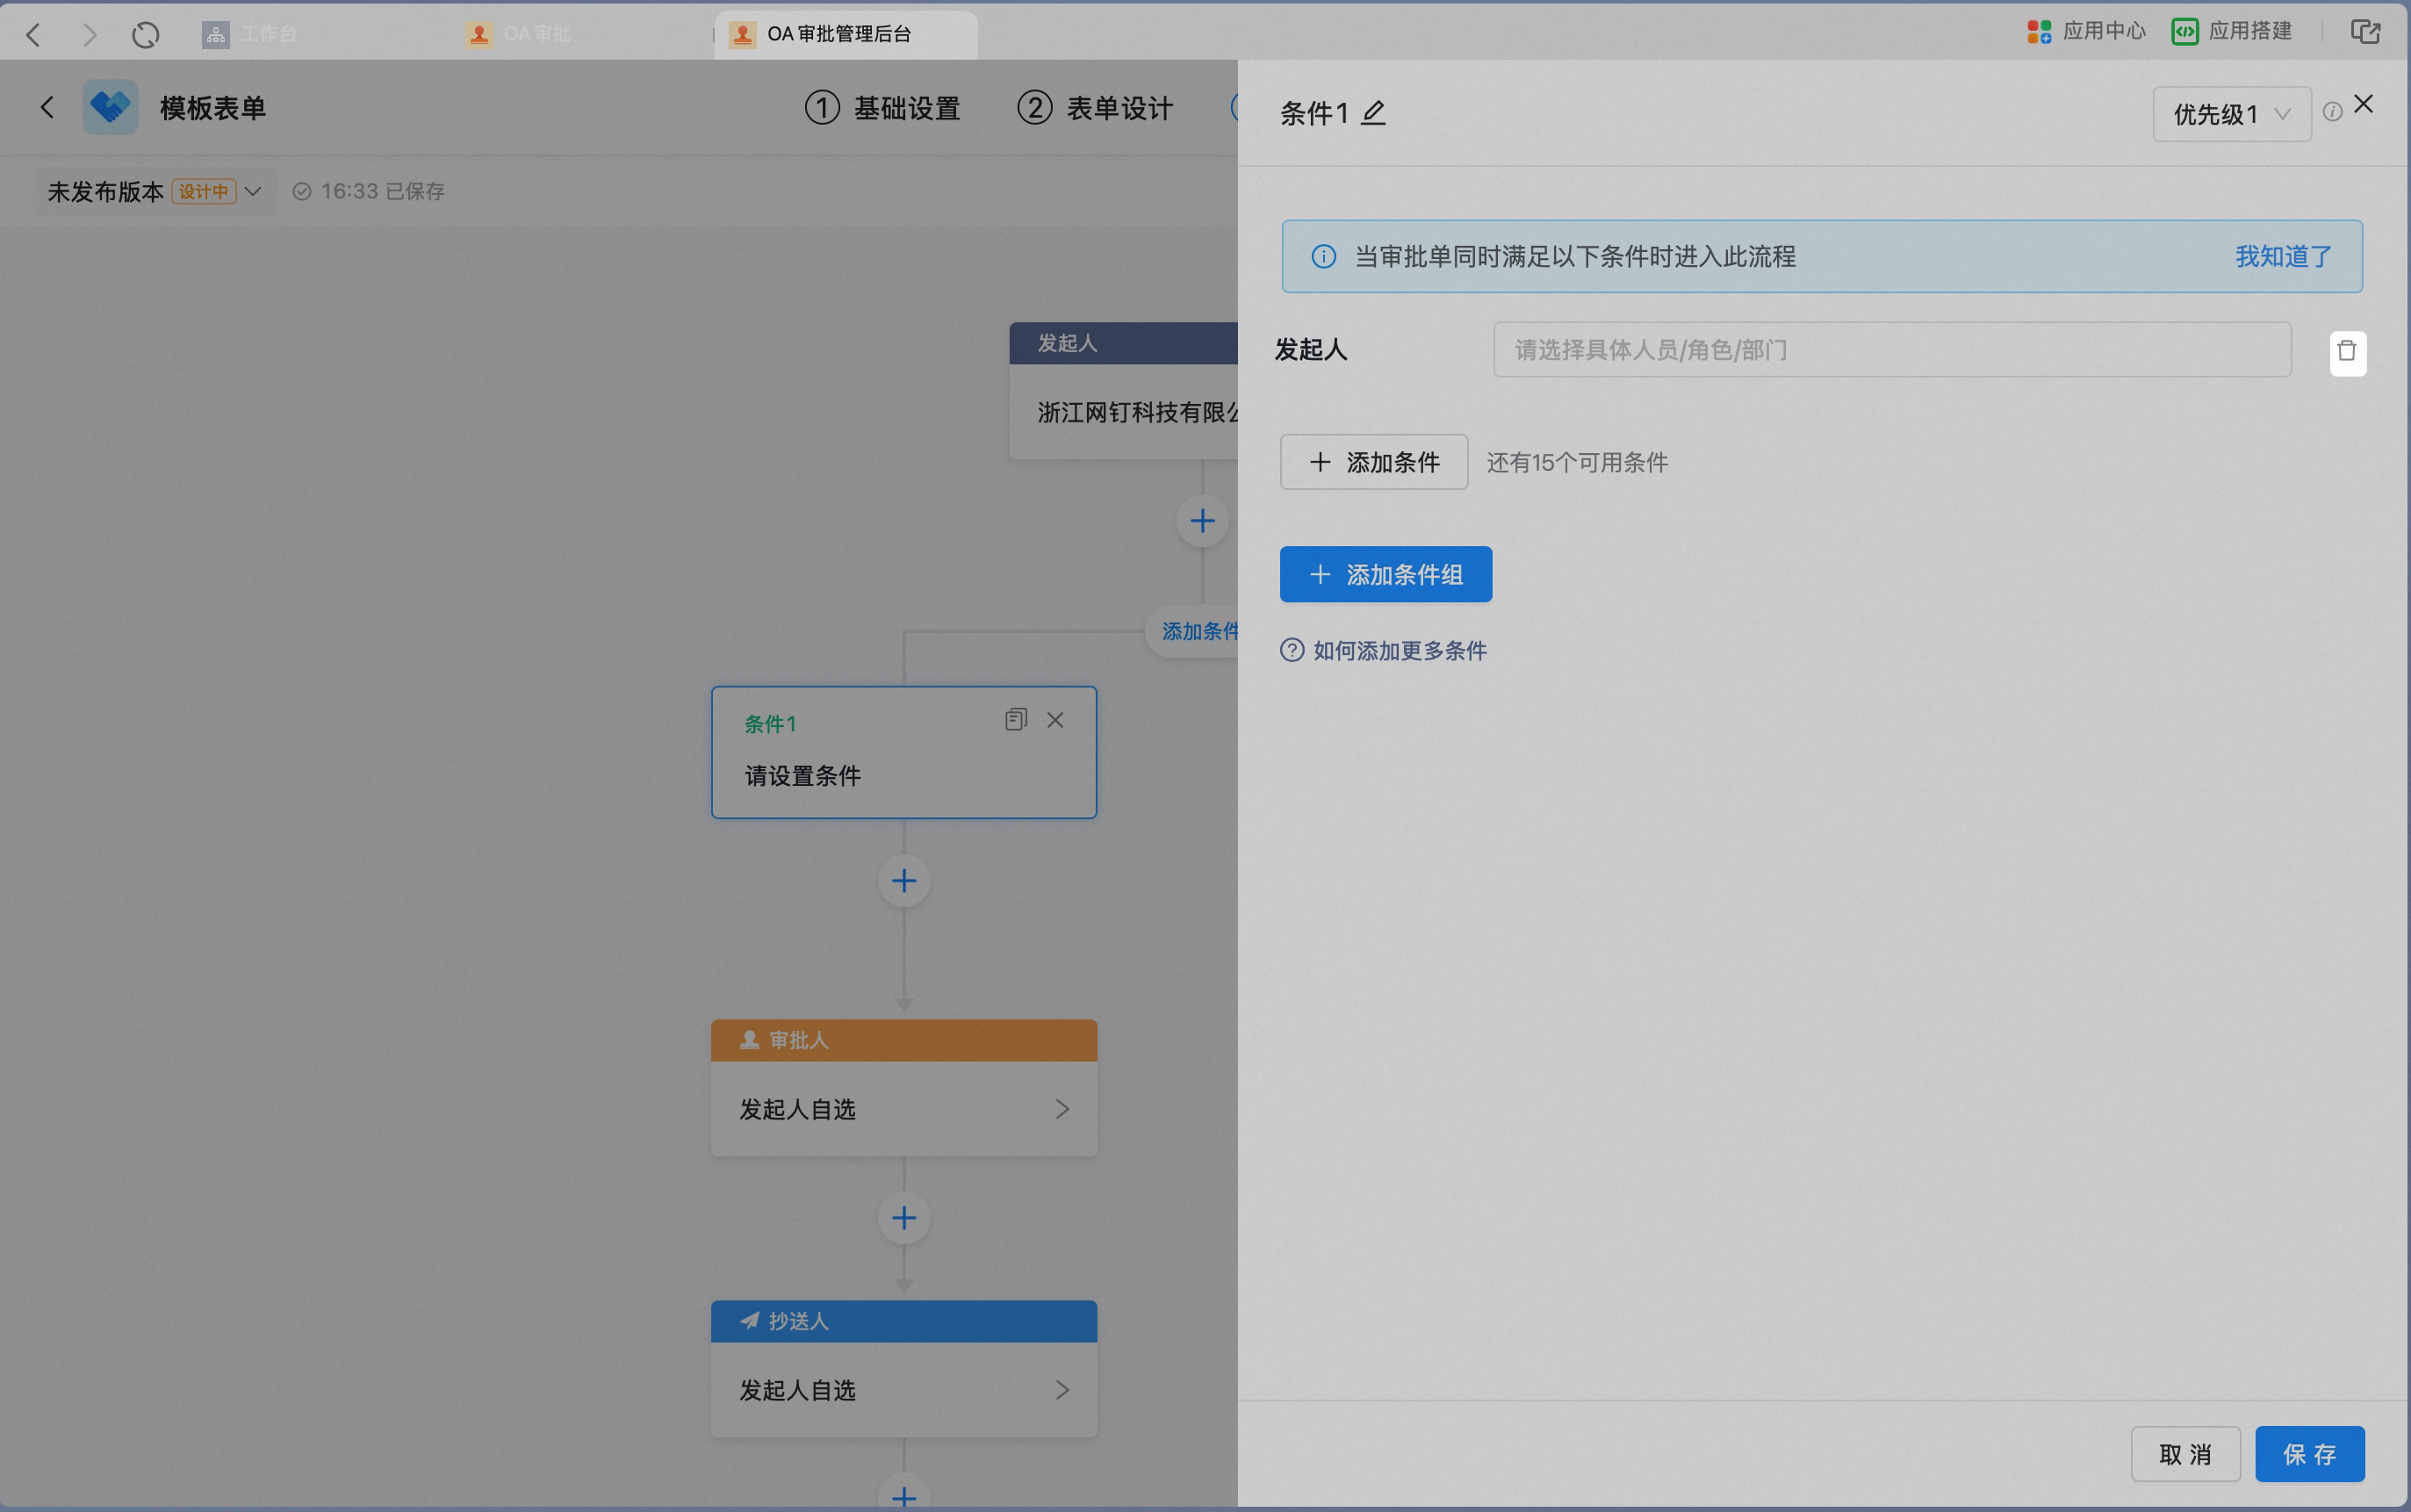This screenshot has height=1512, width=2411.
Task: Click the browser back arrow
Action: point(33,35)
